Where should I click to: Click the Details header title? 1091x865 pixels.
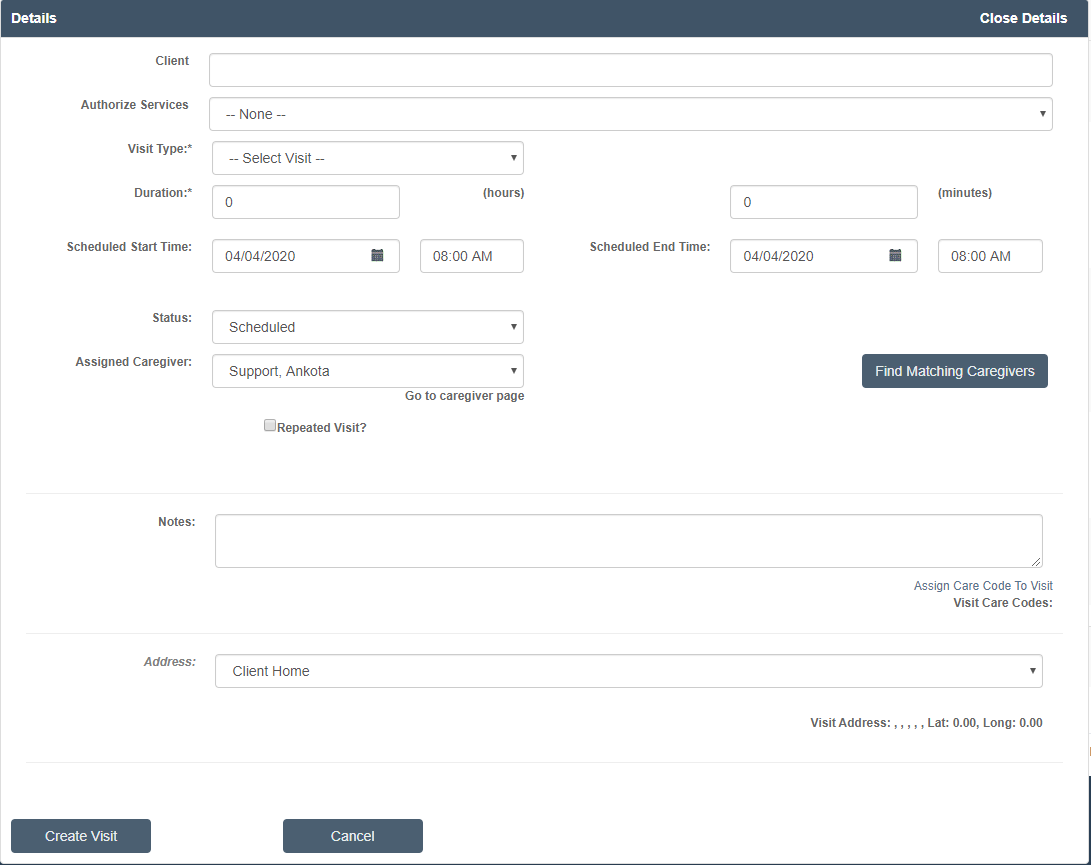33,18
